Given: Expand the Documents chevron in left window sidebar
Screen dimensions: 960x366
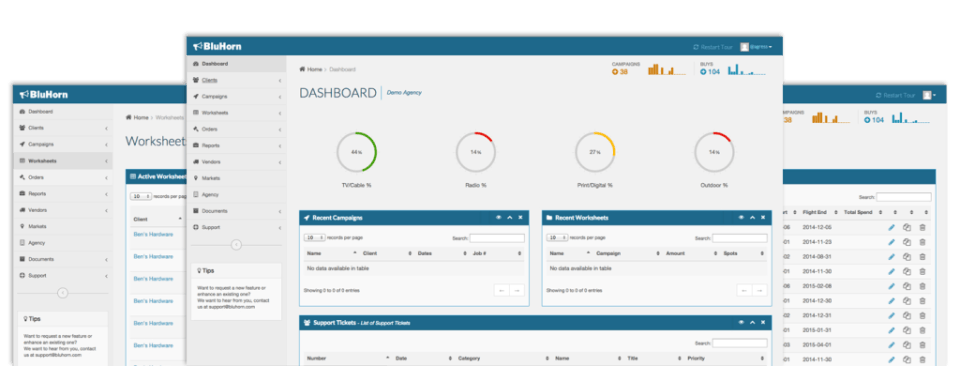Looking at the screenshot, I should pyautogui.click(x=106, y=260).
